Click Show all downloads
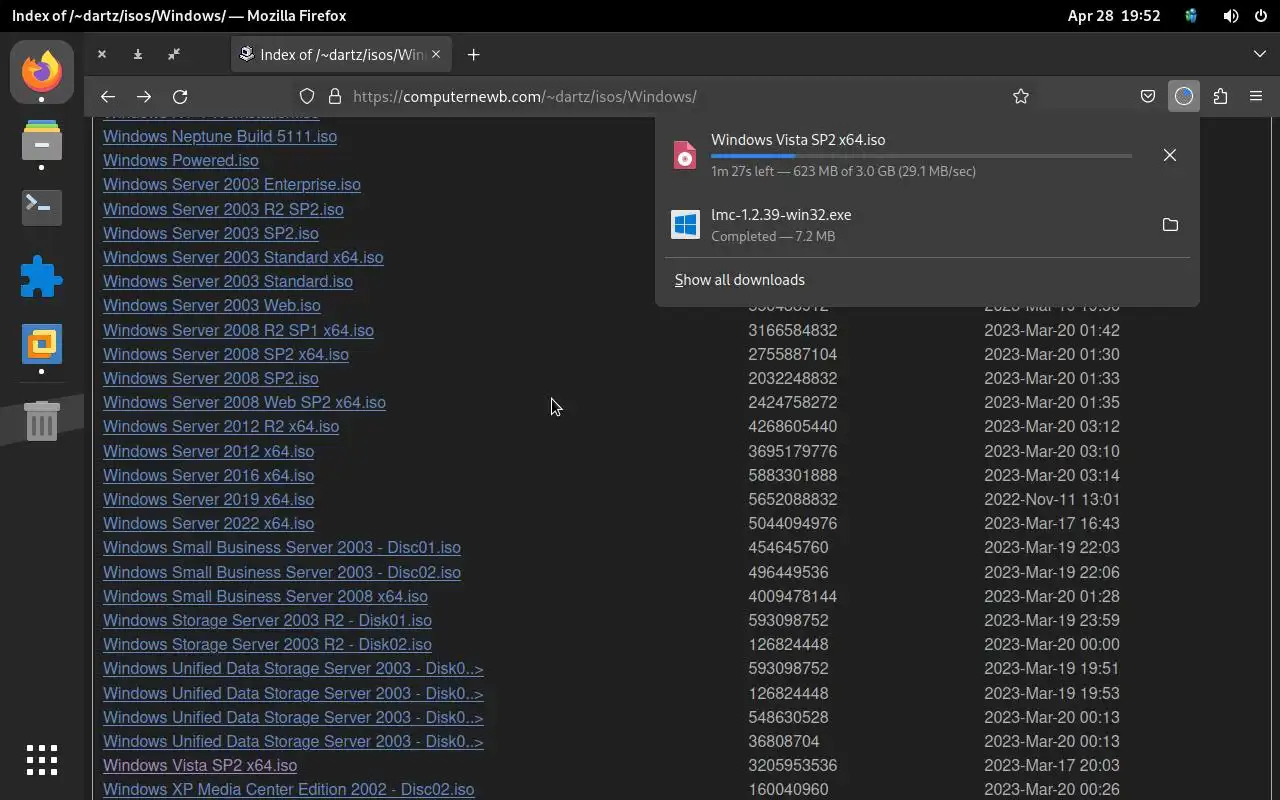 (x=740, y=280)
